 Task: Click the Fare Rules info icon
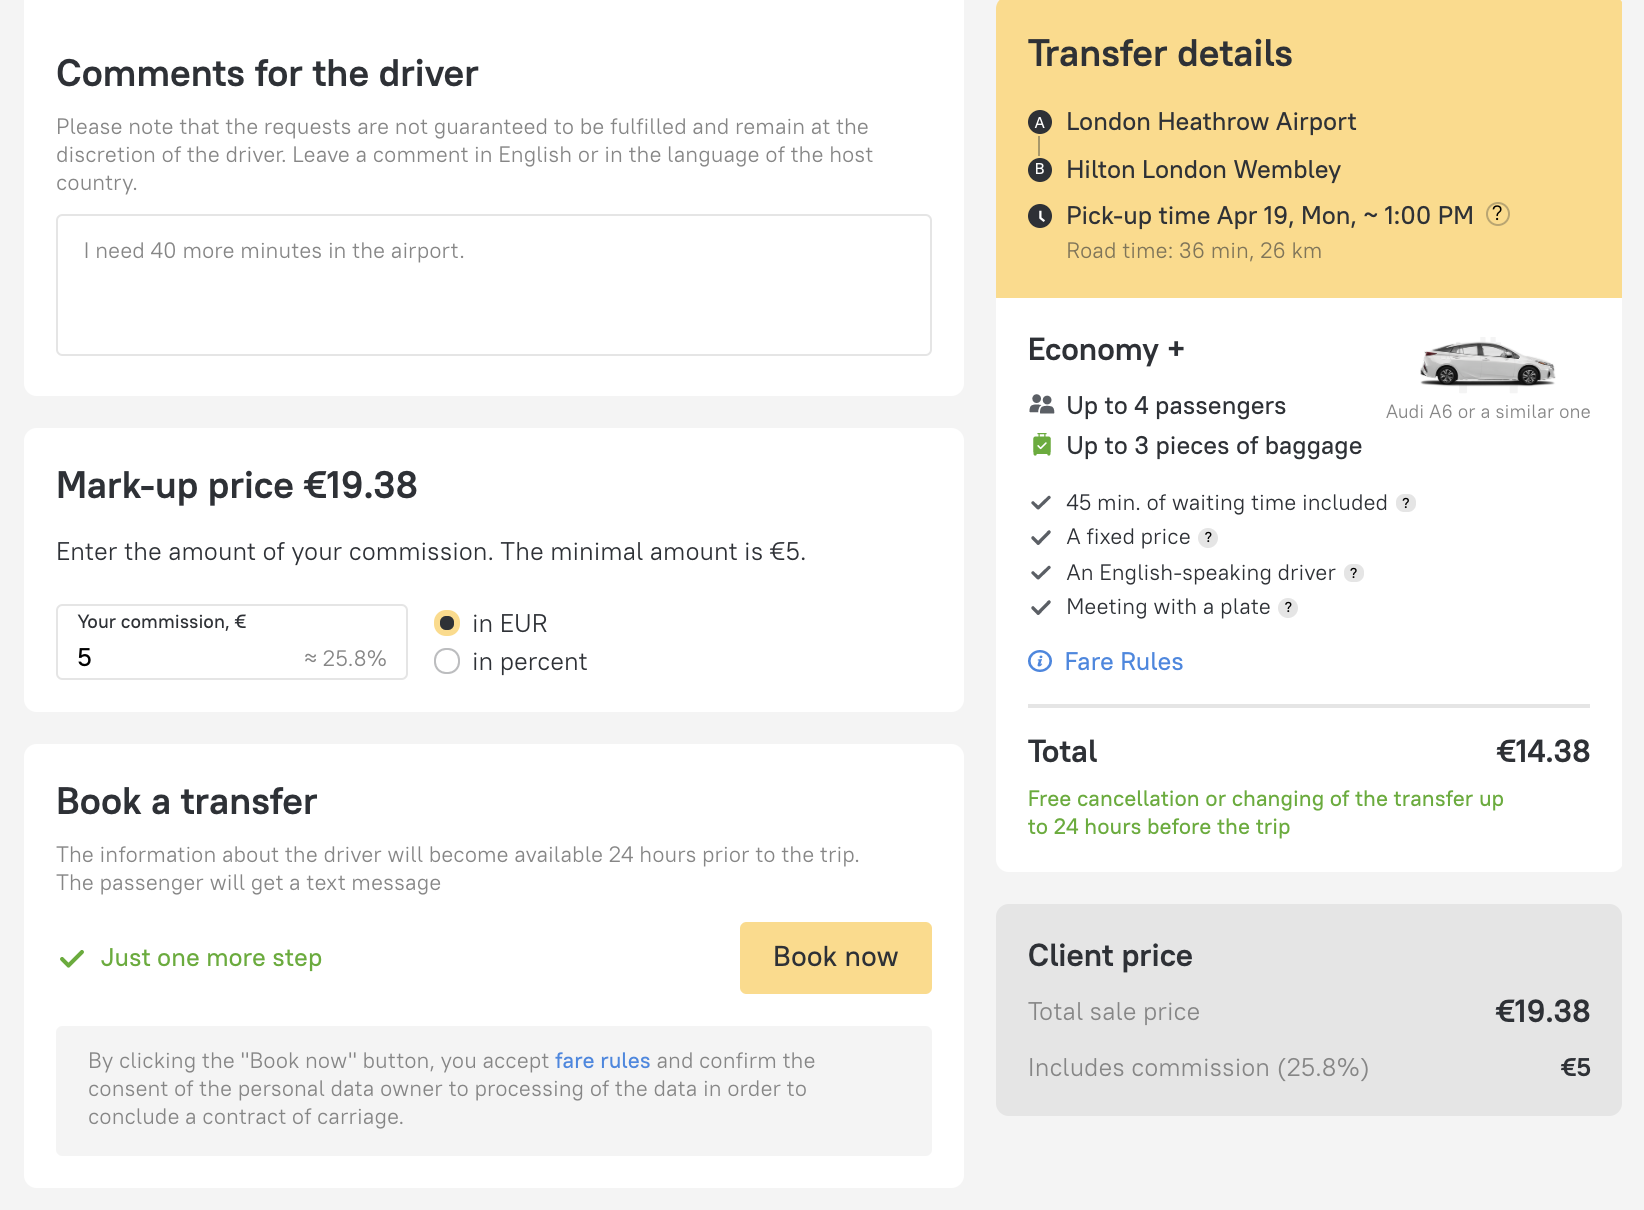tap(1040, 661)
